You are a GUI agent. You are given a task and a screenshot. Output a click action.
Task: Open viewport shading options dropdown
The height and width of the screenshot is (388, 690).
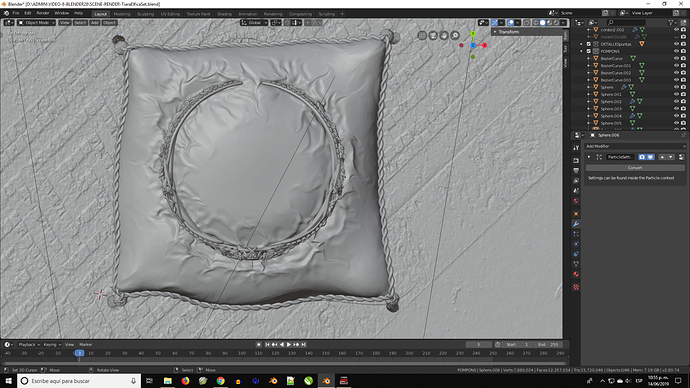pyautogui.click(x=563, y=22)
